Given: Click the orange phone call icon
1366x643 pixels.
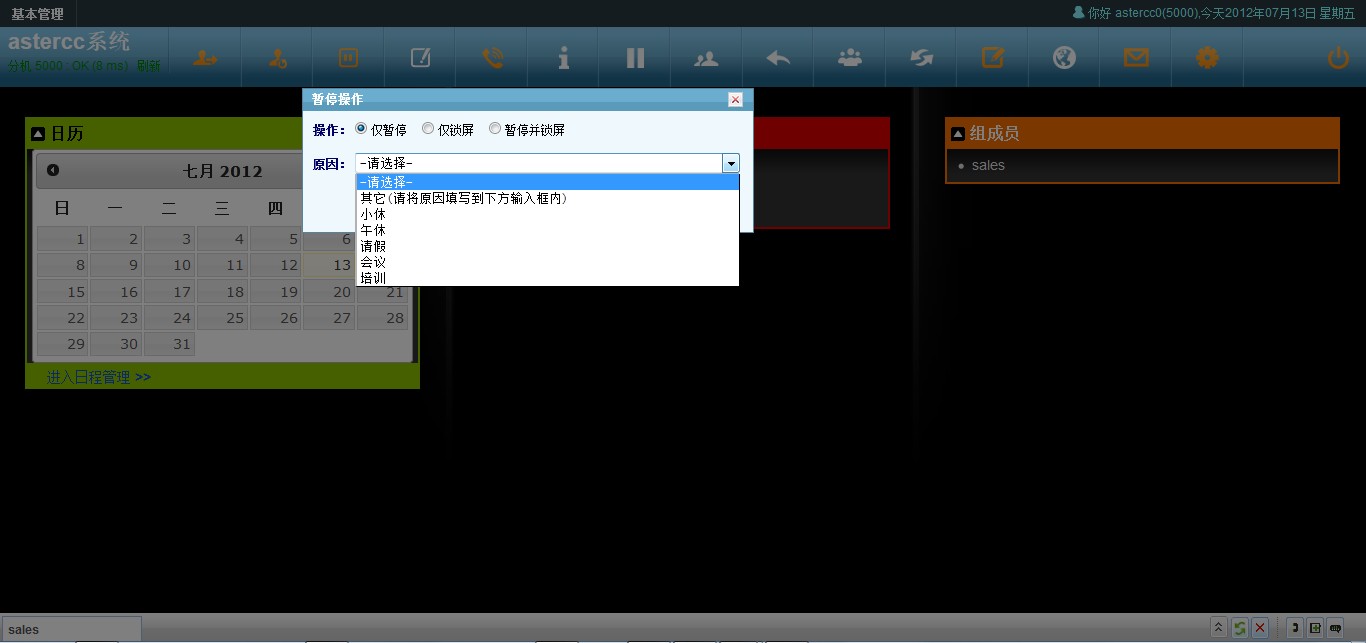Looking at the screenshot, I should pos(492,58).
